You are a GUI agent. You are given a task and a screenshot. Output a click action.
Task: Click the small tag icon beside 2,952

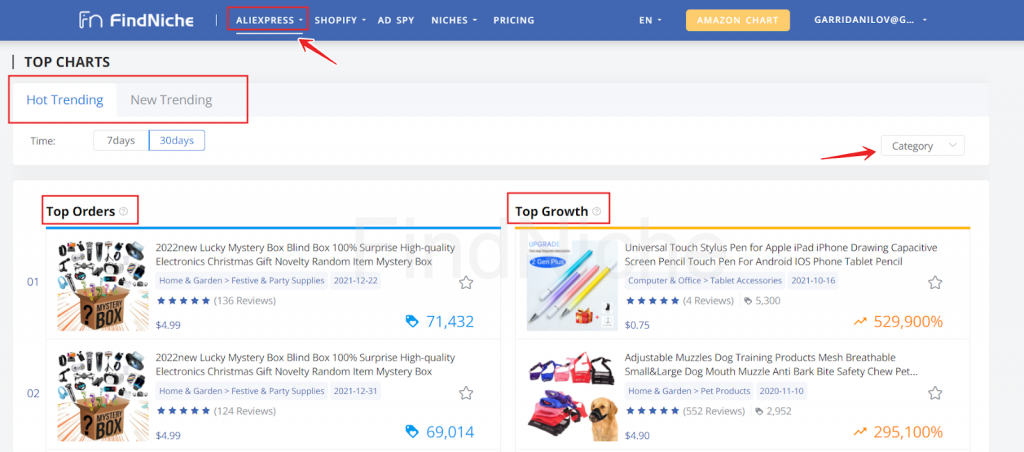(758, 412)
